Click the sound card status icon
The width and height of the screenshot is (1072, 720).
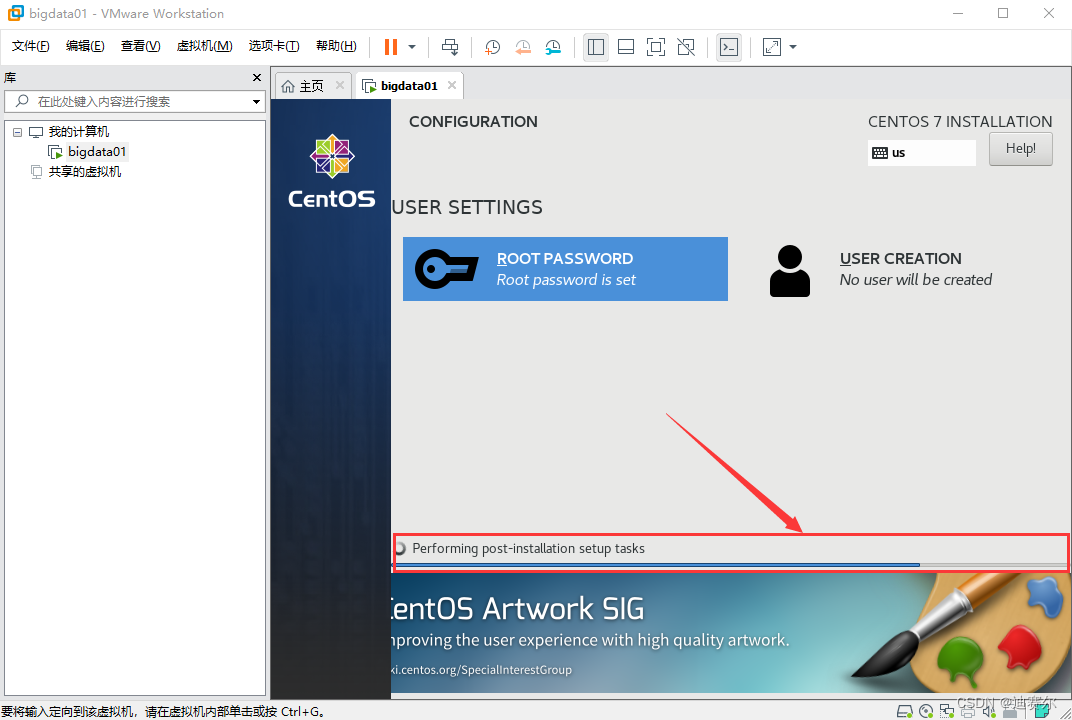point(989,712)
